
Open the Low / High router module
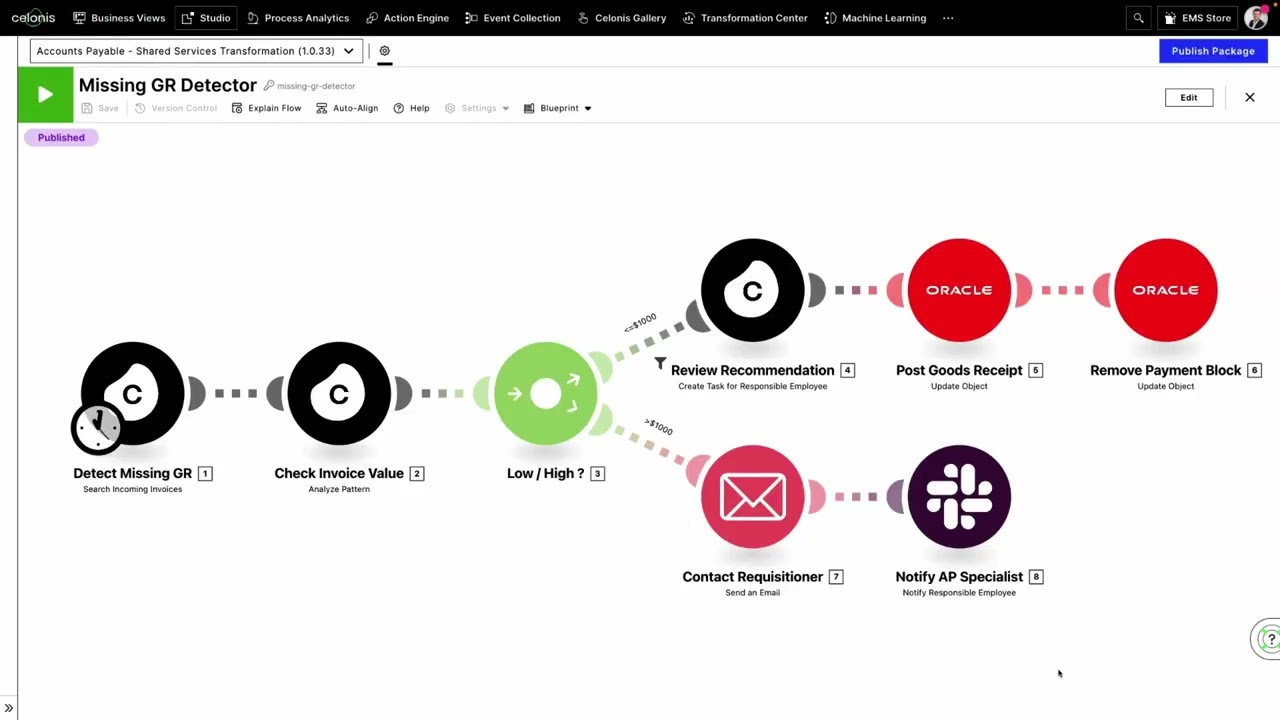545,393
